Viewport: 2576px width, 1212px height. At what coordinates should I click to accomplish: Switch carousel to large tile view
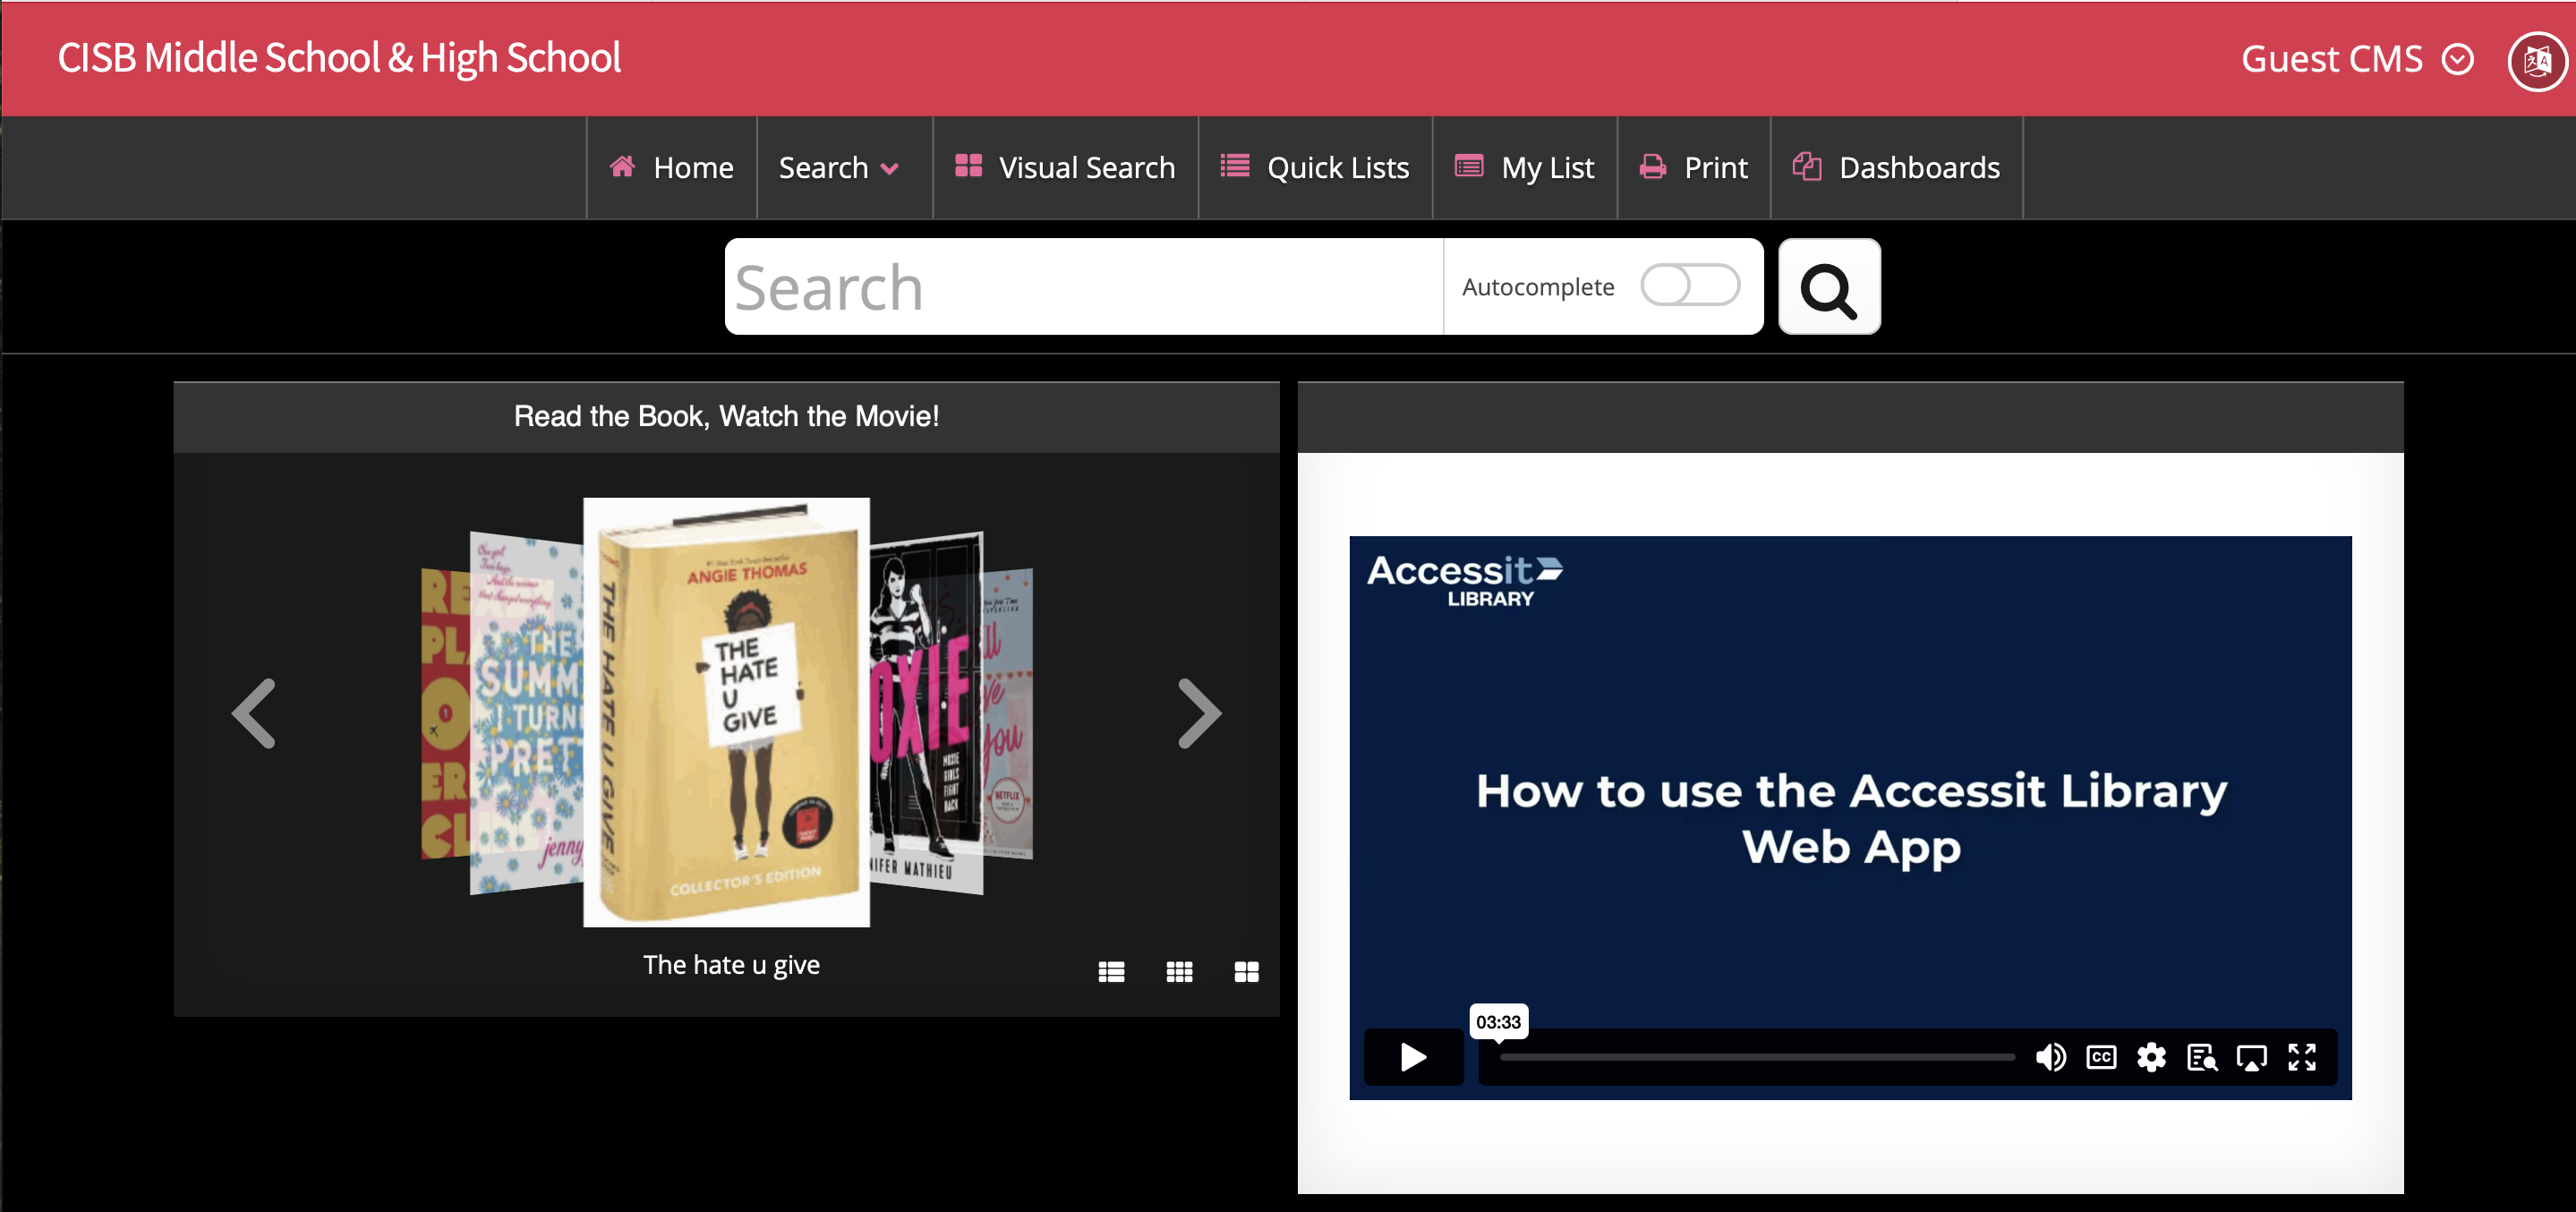(1246, 971)
